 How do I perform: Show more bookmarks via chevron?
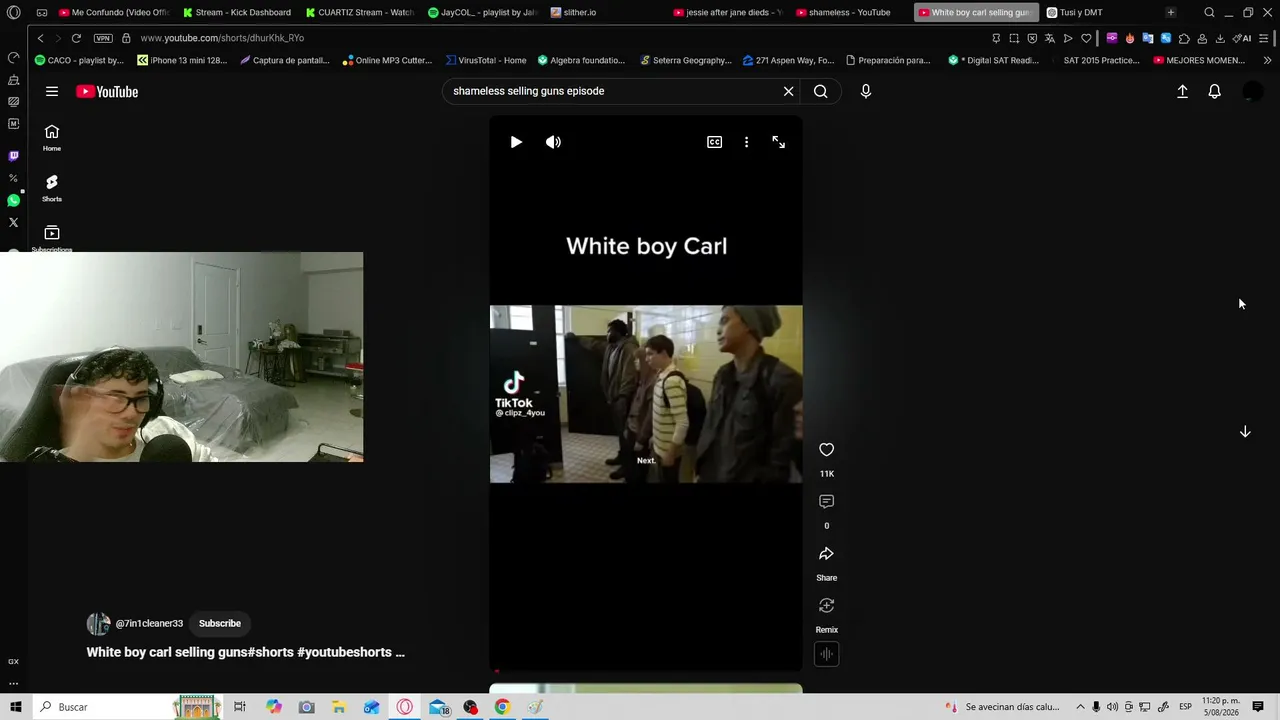(x=1267, y=60)
